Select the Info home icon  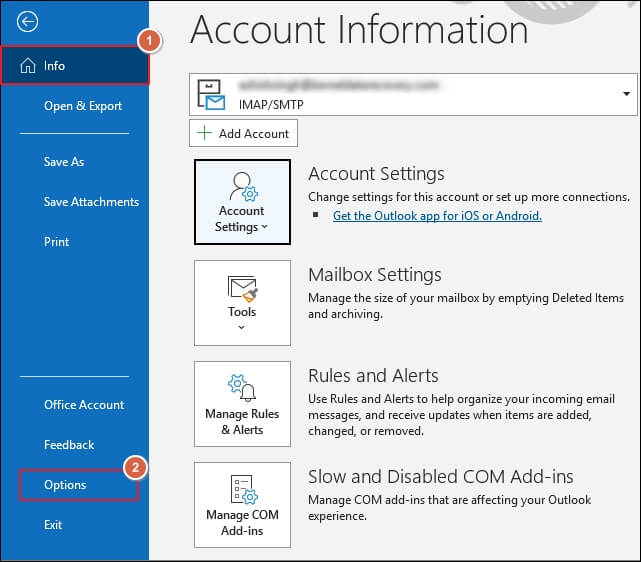click(28, 65)
